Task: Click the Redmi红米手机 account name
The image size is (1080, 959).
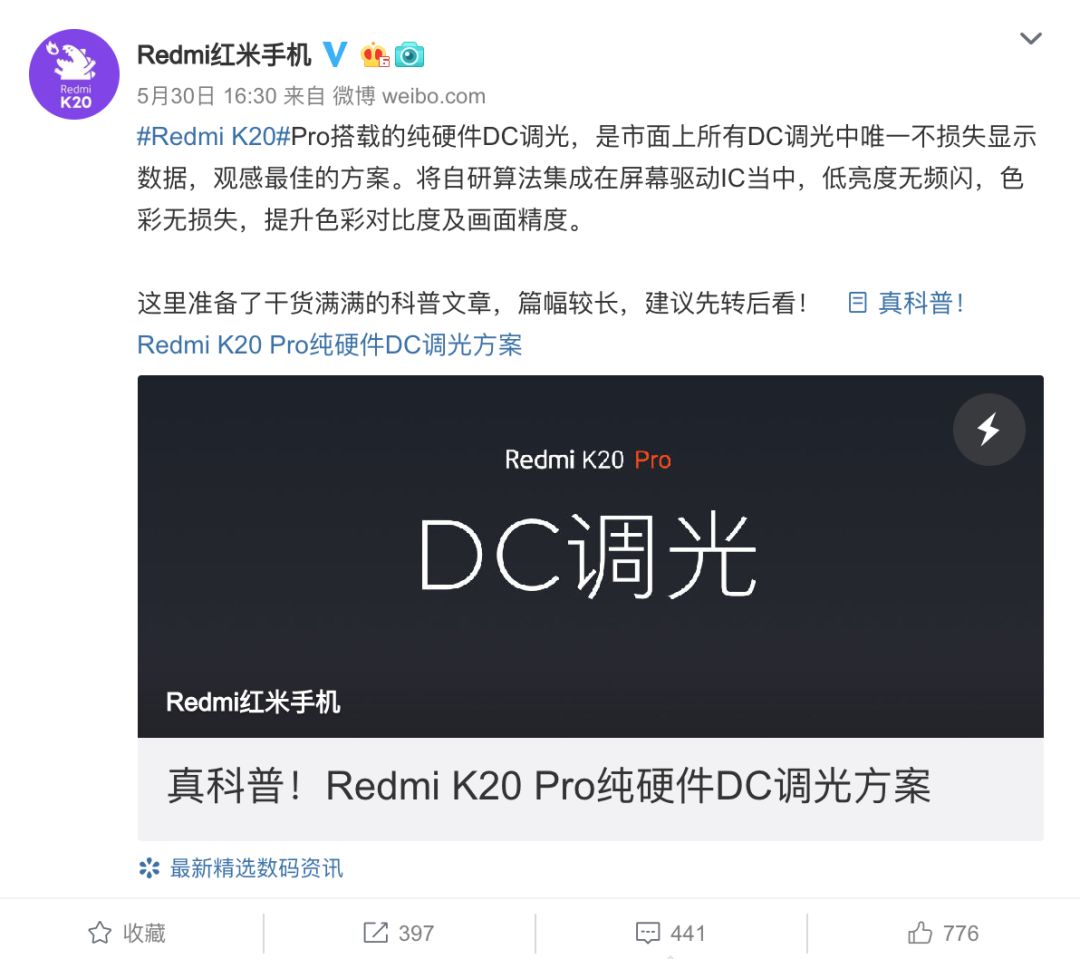Action: click(224, 54)
